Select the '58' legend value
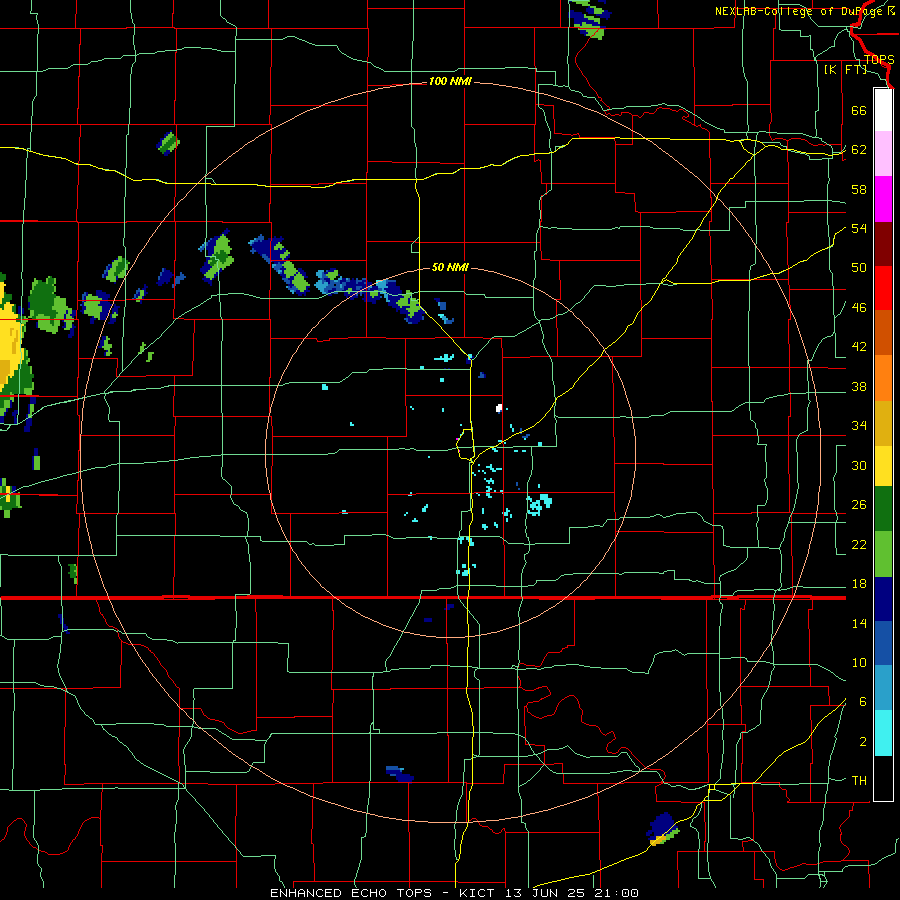The width and height of the screenshot is (900, 900). point(859,189)
